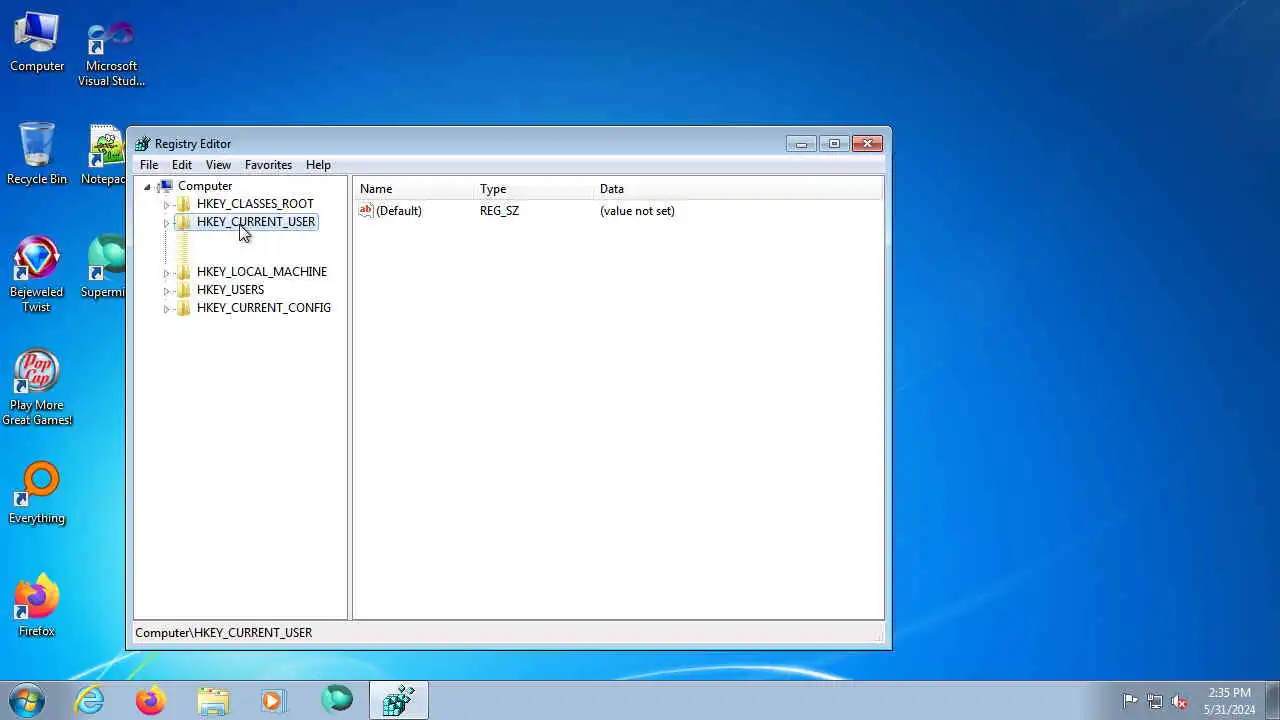Viewport: 1280px width, 720px height.
Task: Launch Internet Explorer from taskbar
Action: (x=90, y=701)
